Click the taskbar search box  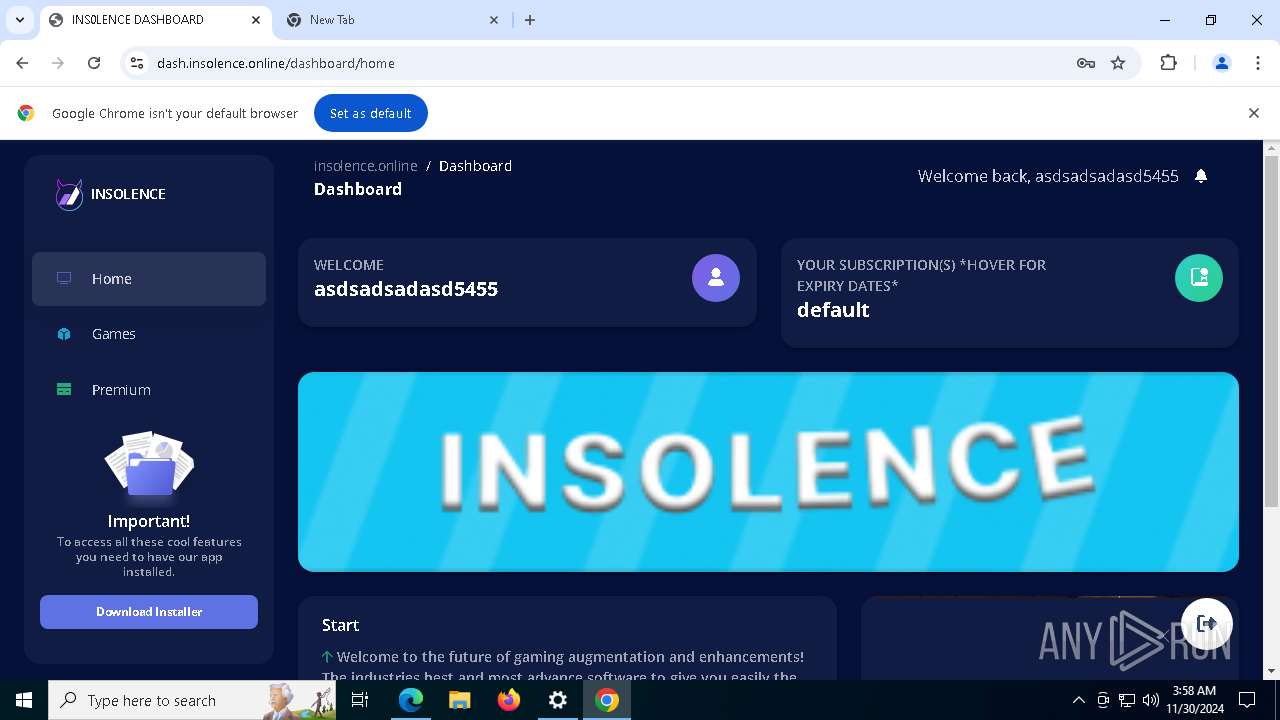coord(192,700)
